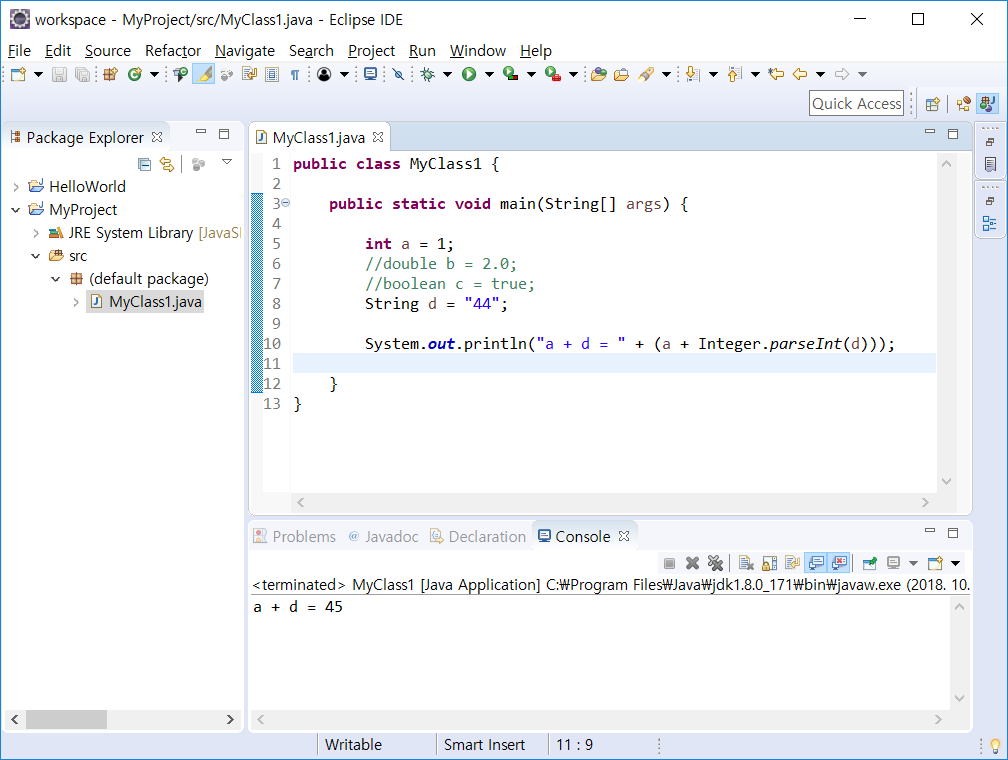Click the Back navigation arrow icon
Image resolution: width=1008 pixels, height=760 pixels.
(x=800, y=74)
